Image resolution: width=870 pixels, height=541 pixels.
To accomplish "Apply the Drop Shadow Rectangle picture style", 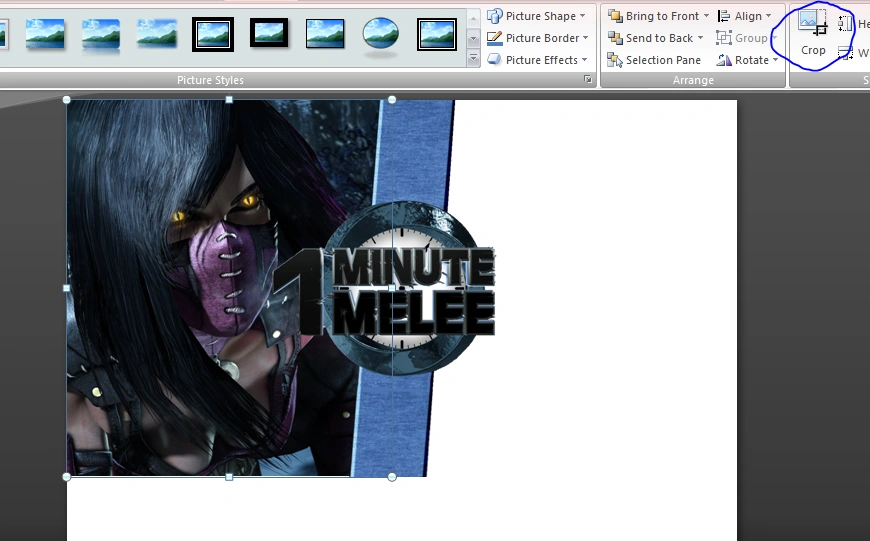I will pos(45,34).
